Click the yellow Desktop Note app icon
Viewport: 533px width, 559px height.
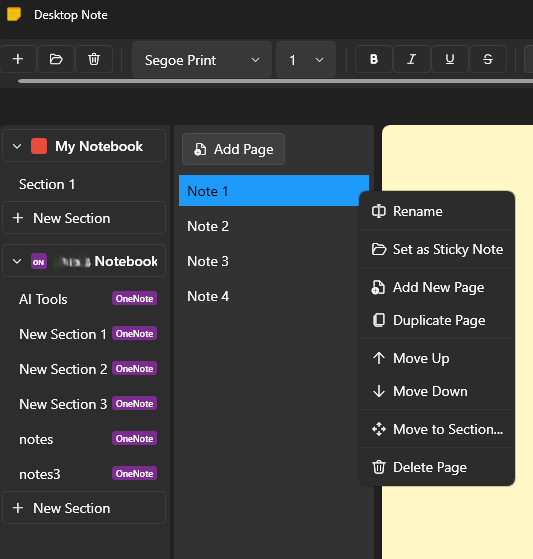click(14, 15)
